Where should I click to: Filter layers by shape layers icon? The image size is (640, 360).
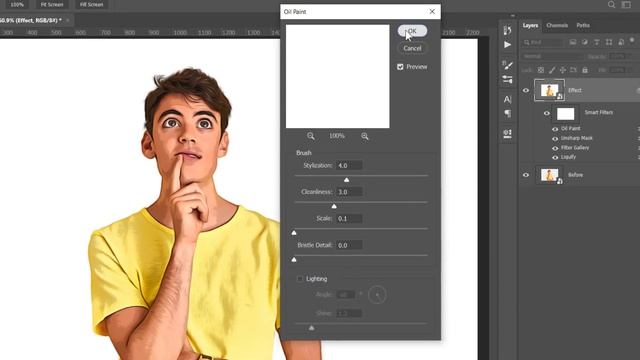609,42
